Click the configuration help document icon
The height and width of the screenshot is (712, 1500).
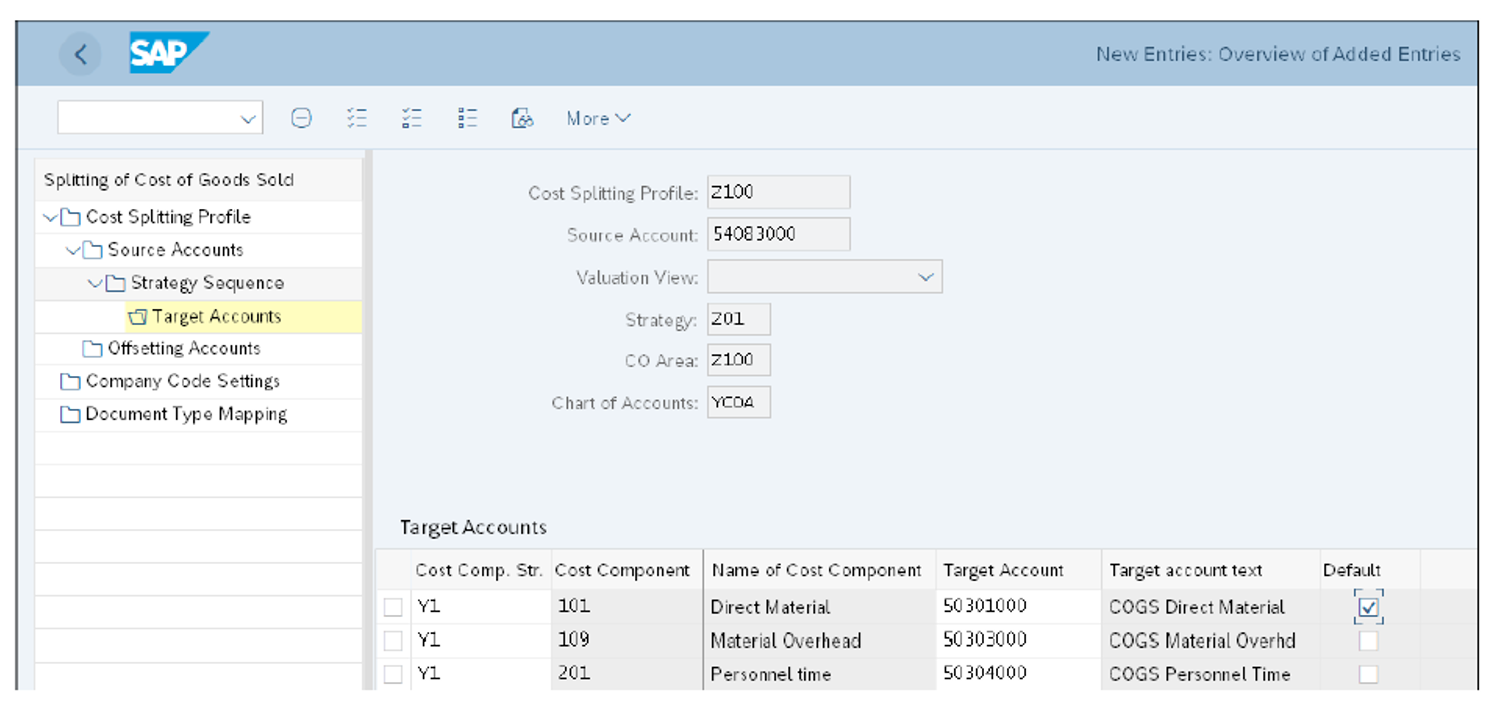522,118
